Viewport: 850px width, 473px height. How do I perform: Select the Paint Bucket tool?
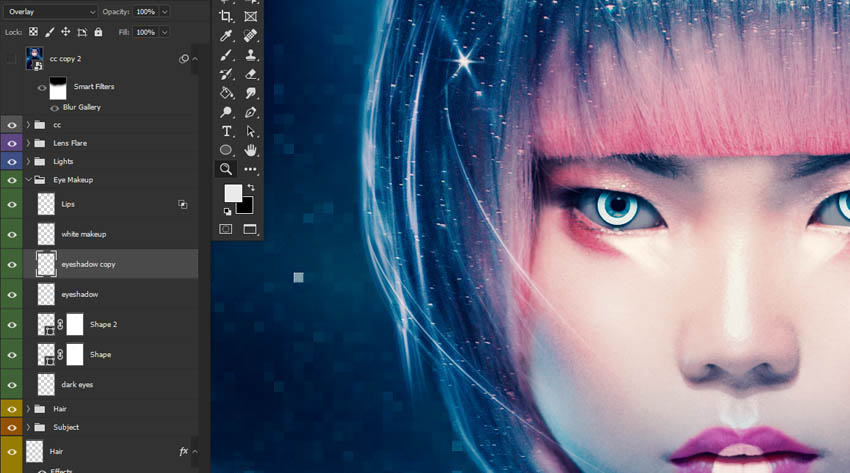click(226, 93)
